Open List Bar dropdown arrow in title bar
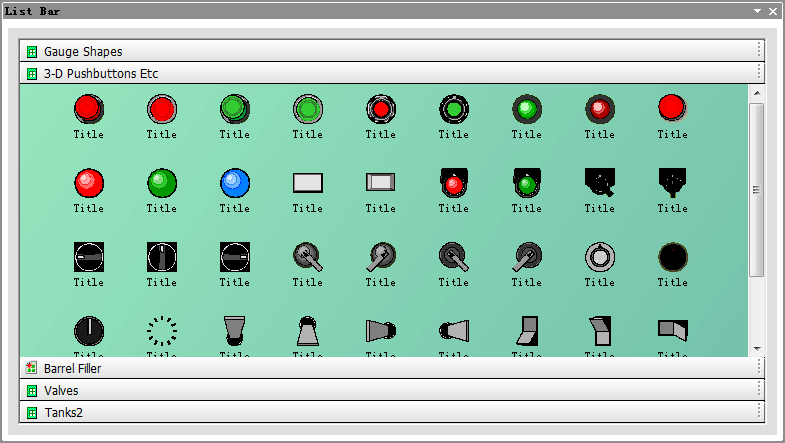 click(758, 11)
